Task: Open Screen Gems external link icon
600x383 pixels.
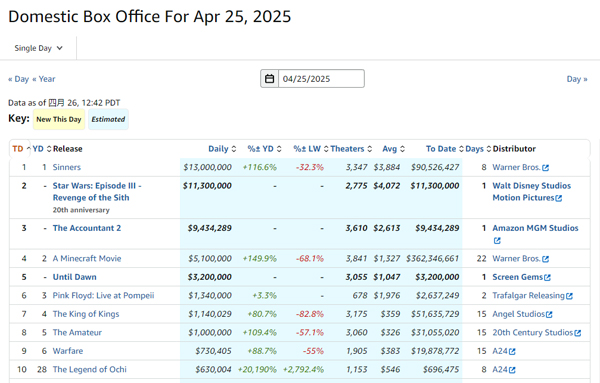Action: click(548, 277)
